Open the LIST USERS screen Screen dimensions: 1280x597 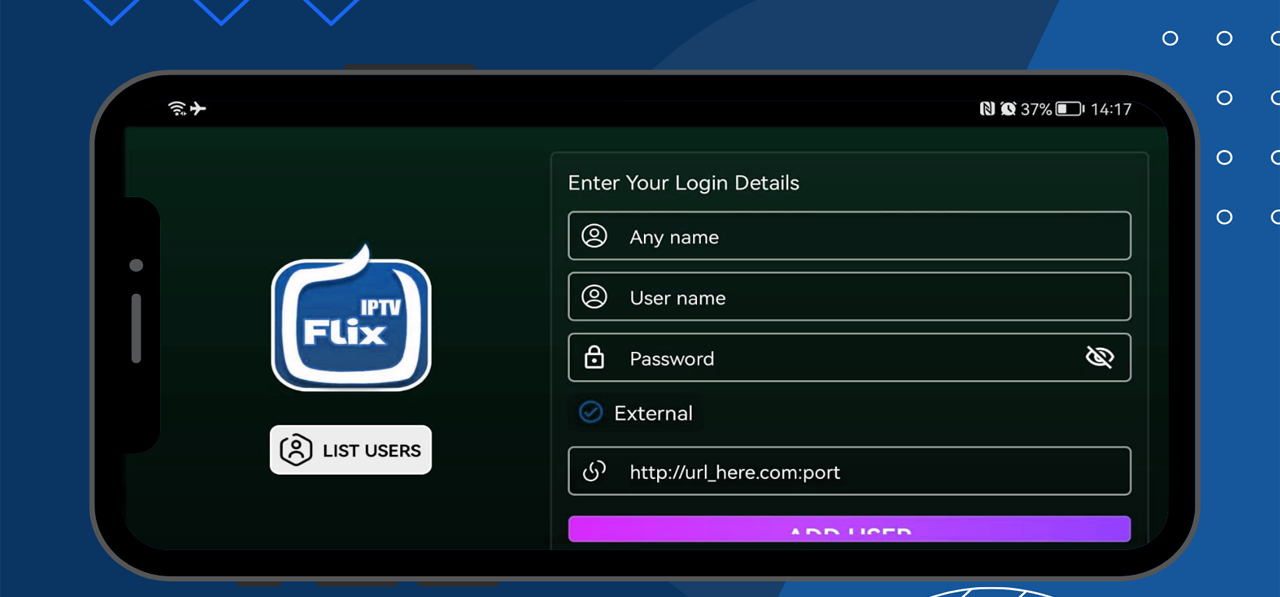click(350, 450)
